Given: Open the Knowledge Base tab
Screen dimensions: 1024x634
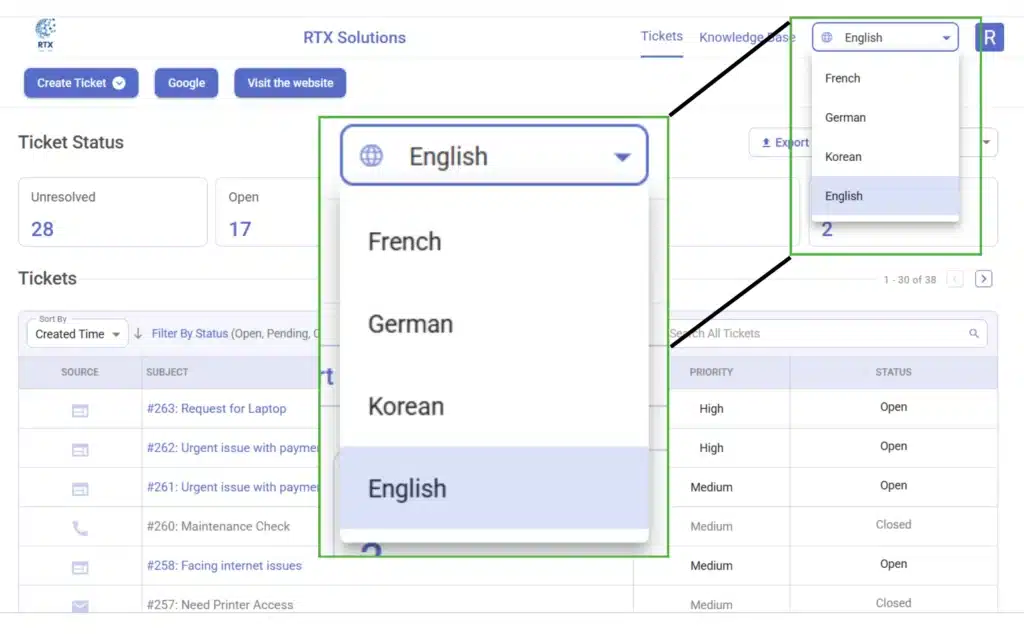Looking at the screenshot, I should click(x=747, y=38).
